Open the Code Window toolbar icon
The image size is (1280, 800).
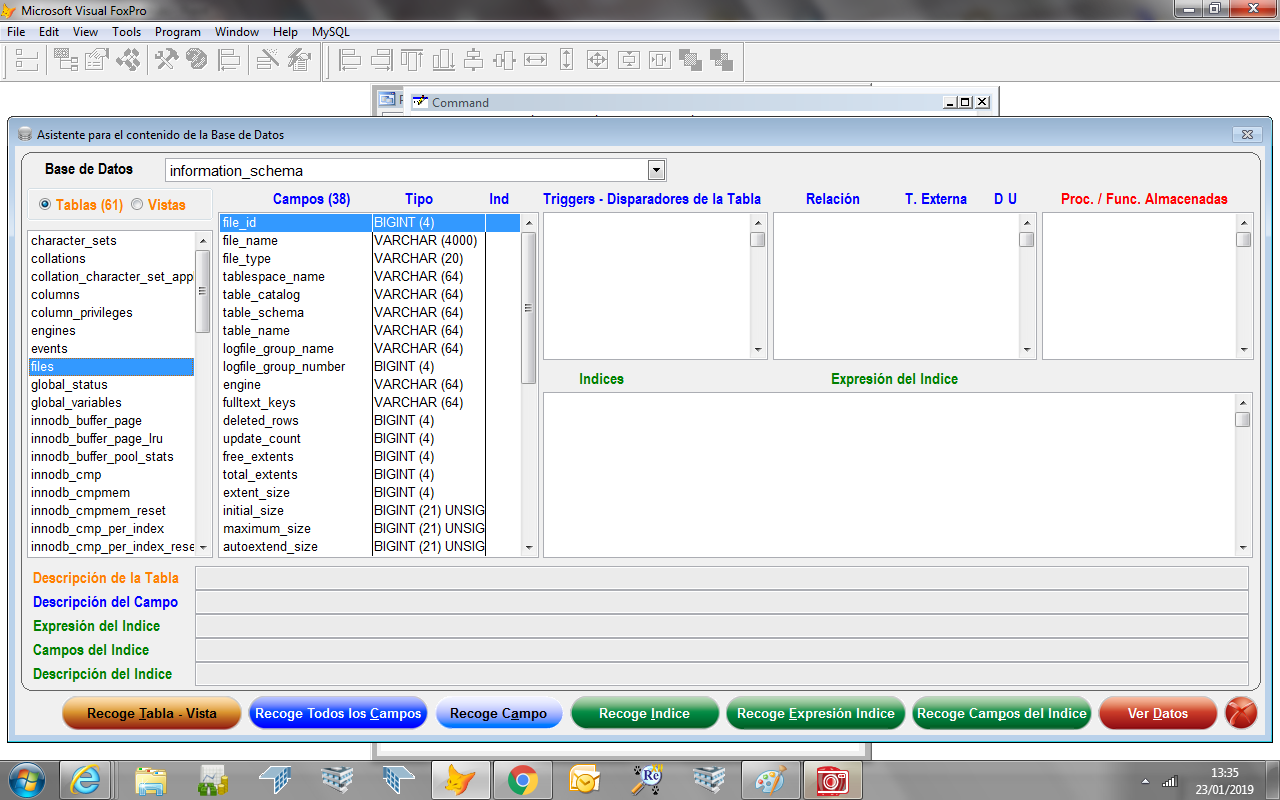click(x=128, y=60)
